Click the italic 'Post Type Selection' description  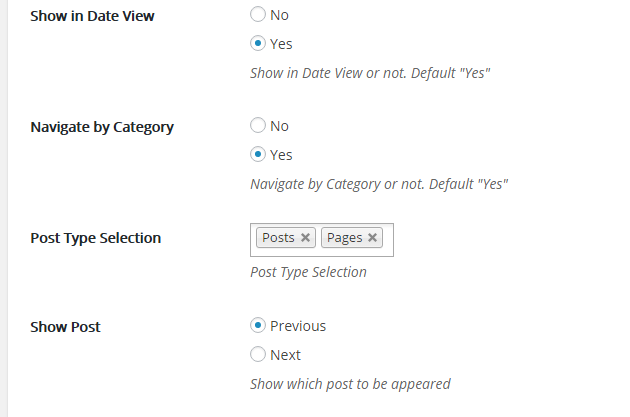(x=308, y=272)
